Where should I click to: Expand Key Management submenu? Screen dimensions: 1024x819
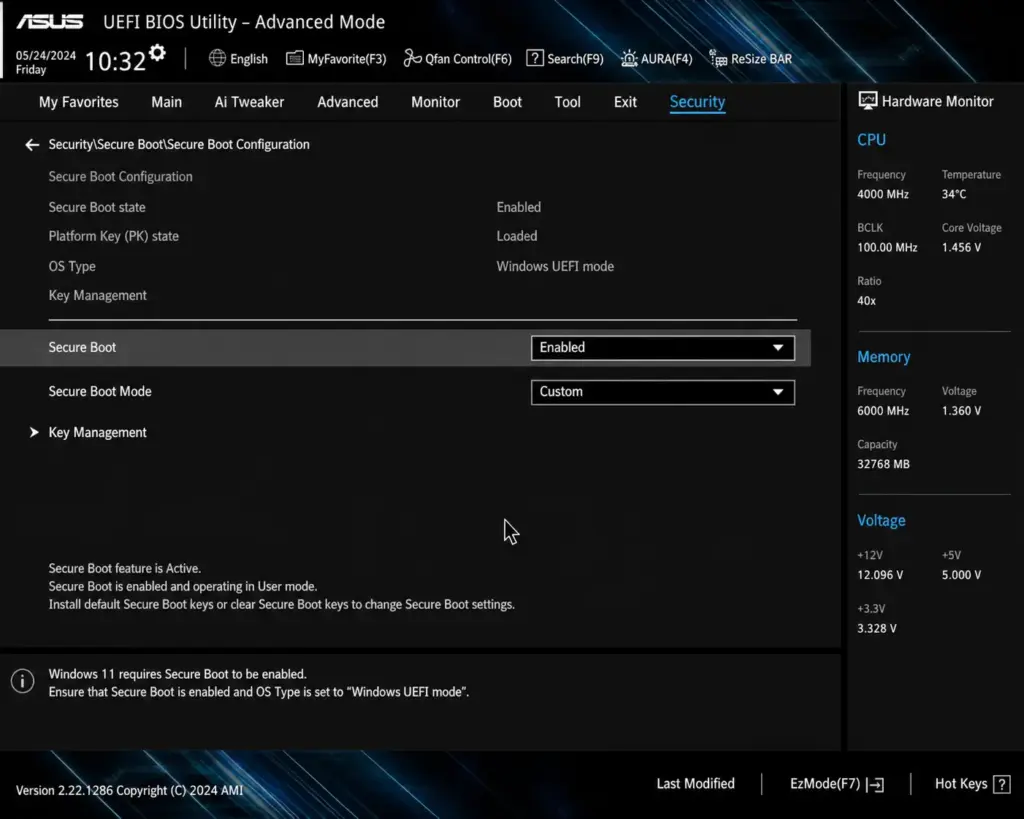pyautogui.click(x=97, y=432)
